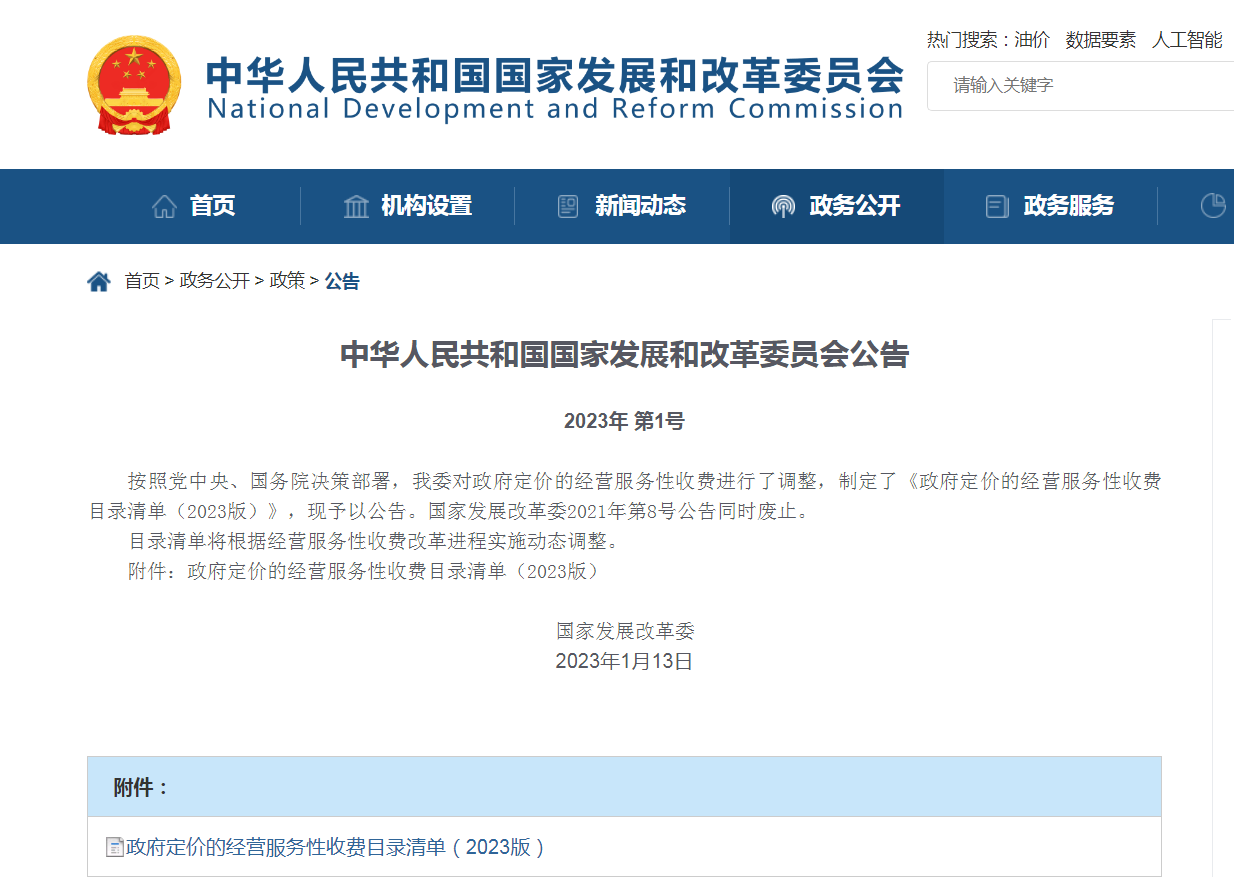Click the national emblem logo
This screenshot has width=1234, height=877.
tap(135, 85)
